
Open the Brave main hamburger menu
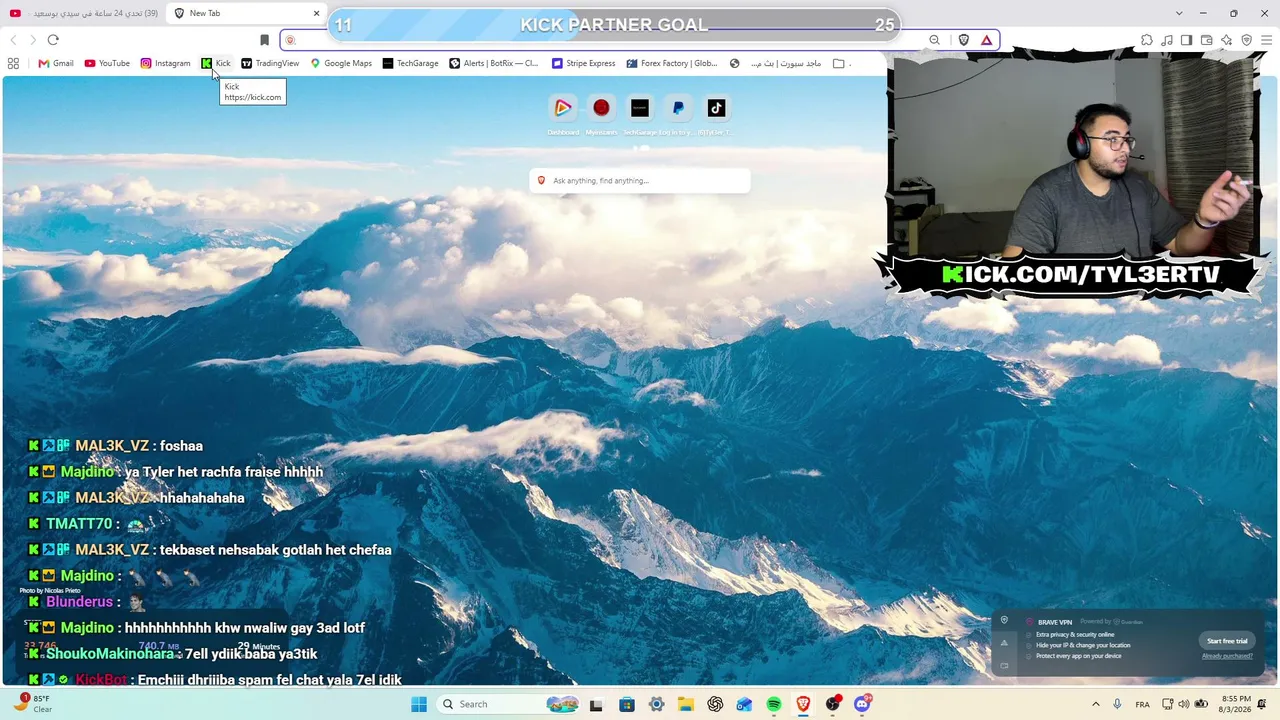[x=1266, y=40]
